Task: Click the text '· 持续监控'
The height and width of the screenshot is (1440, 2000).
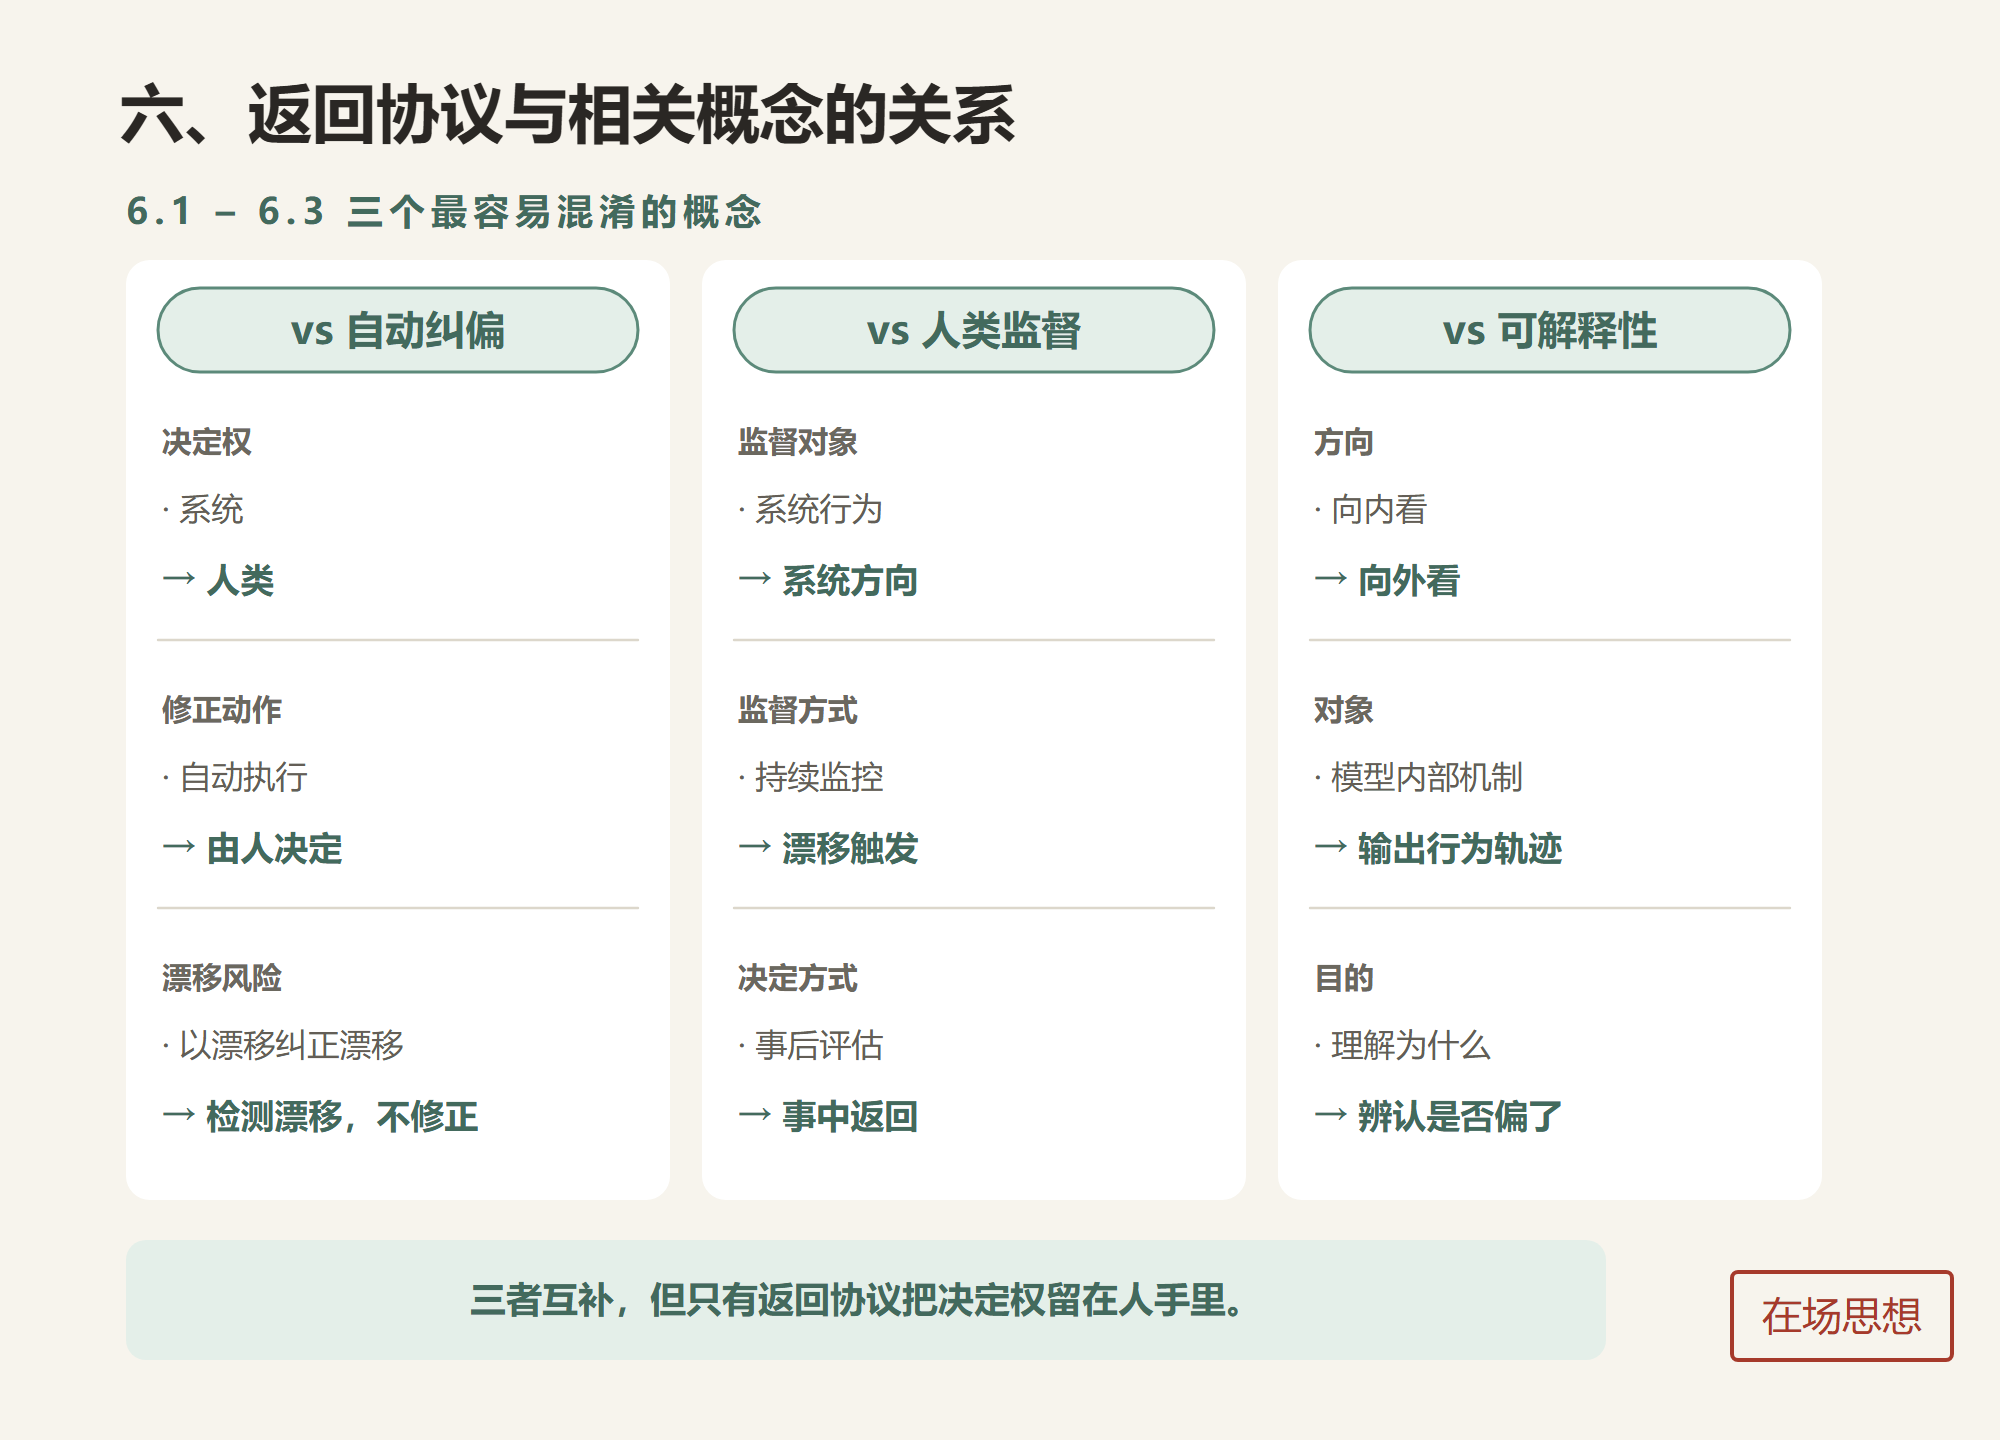Action: point(811,778)
